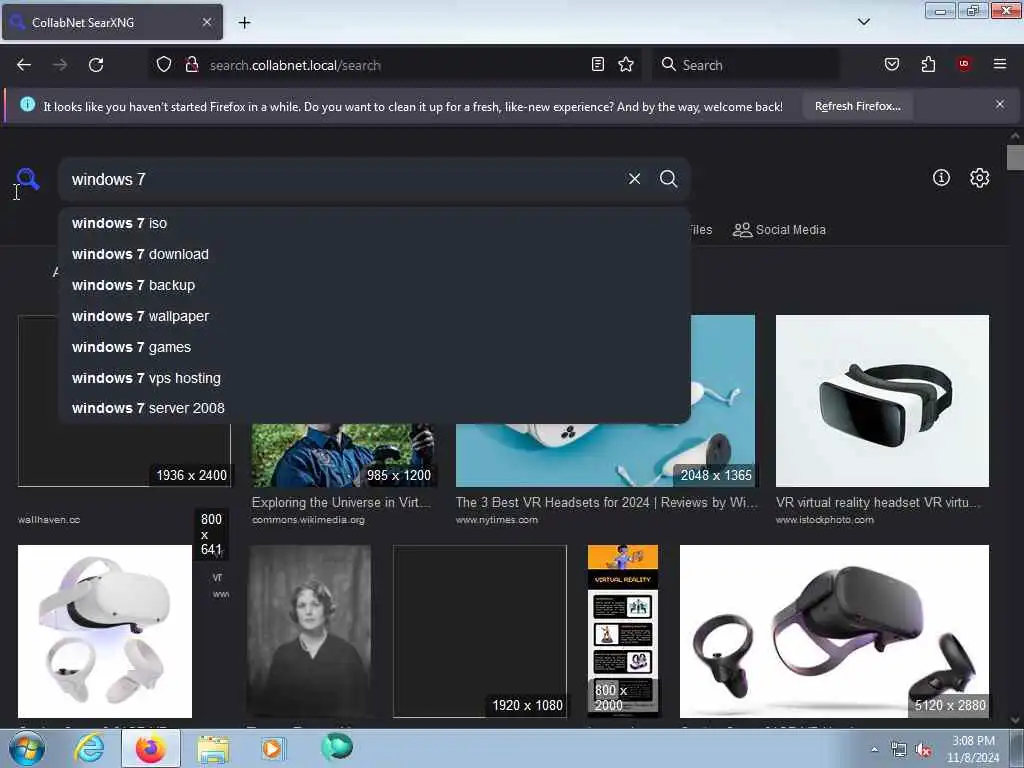Open Windows Explorer folder on taskbar
Image resolution: width=1024 pixels, height=768 pixels.
click(213, 749)
